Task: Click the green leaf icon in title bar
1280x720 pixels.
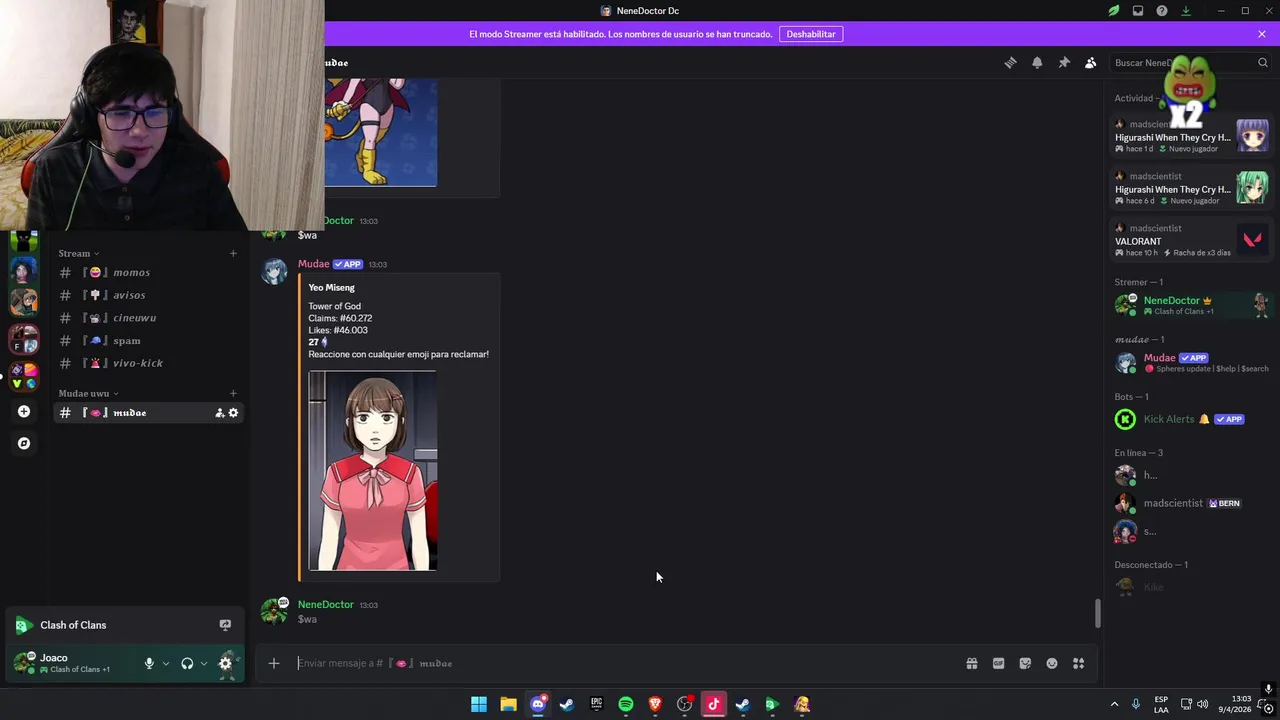Action: coord(1113,11)
